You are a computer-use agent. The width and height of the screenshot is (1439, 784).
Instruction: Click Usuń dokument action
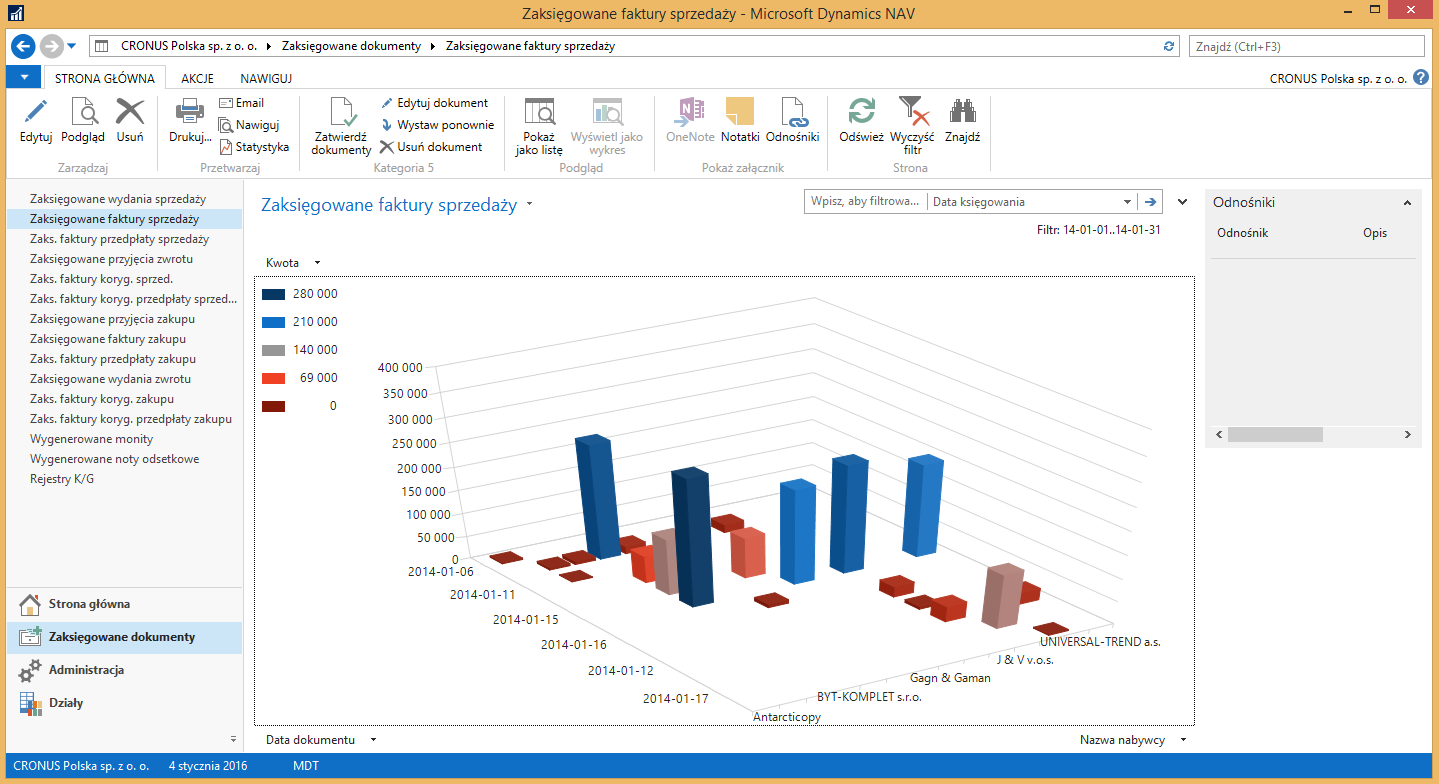(x=431, y=147)
